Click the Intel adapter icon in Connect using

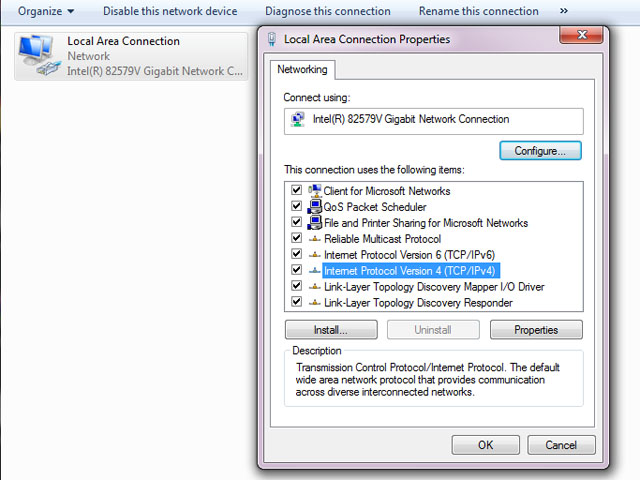(x=298, y=119)
